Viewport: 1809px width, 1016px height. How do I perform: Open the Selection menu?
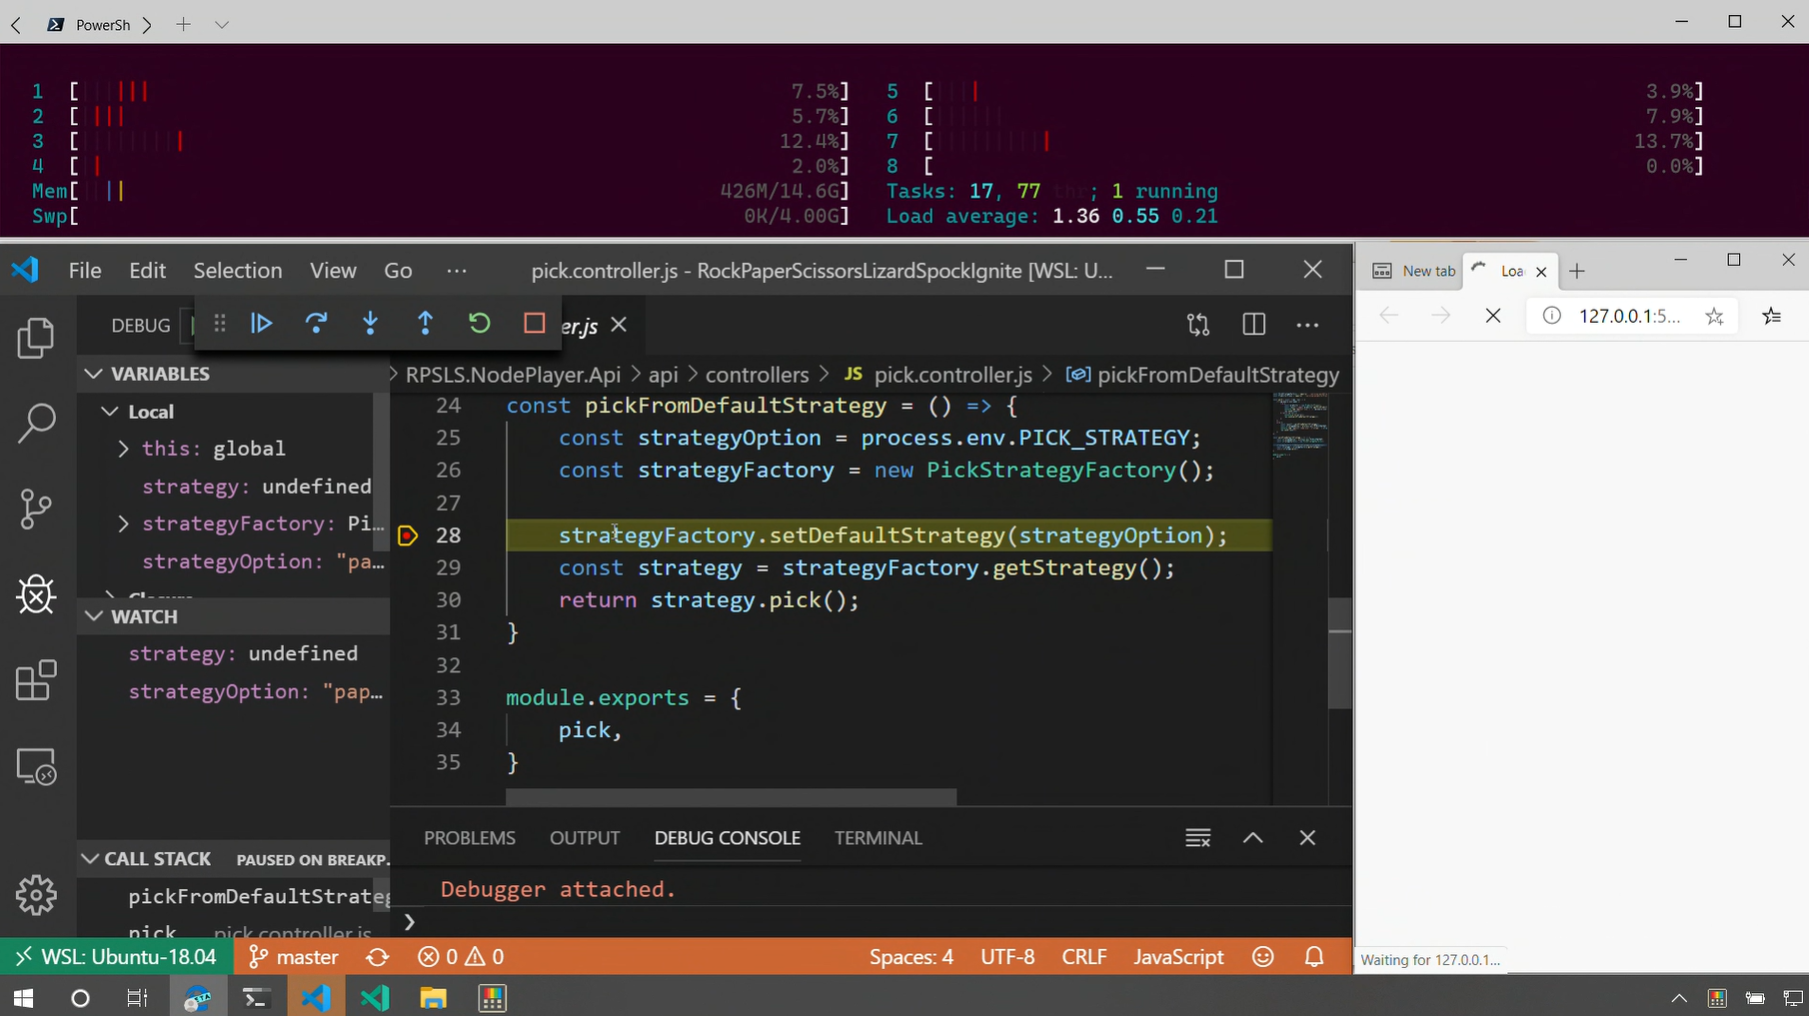tap(237, 270)
